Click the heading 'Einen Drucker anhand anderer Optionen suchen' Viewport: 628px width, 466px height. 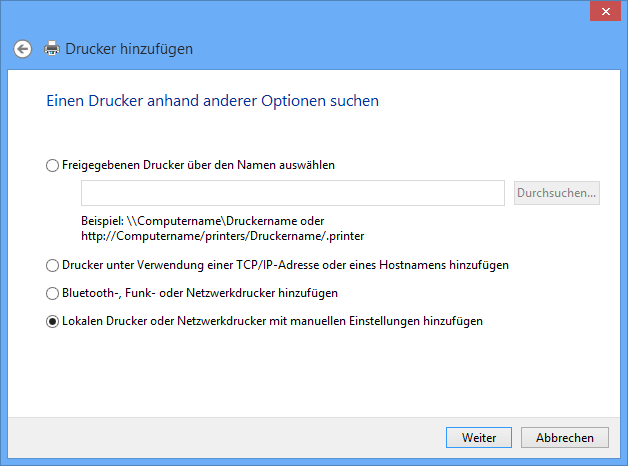(x=213, y=101)
